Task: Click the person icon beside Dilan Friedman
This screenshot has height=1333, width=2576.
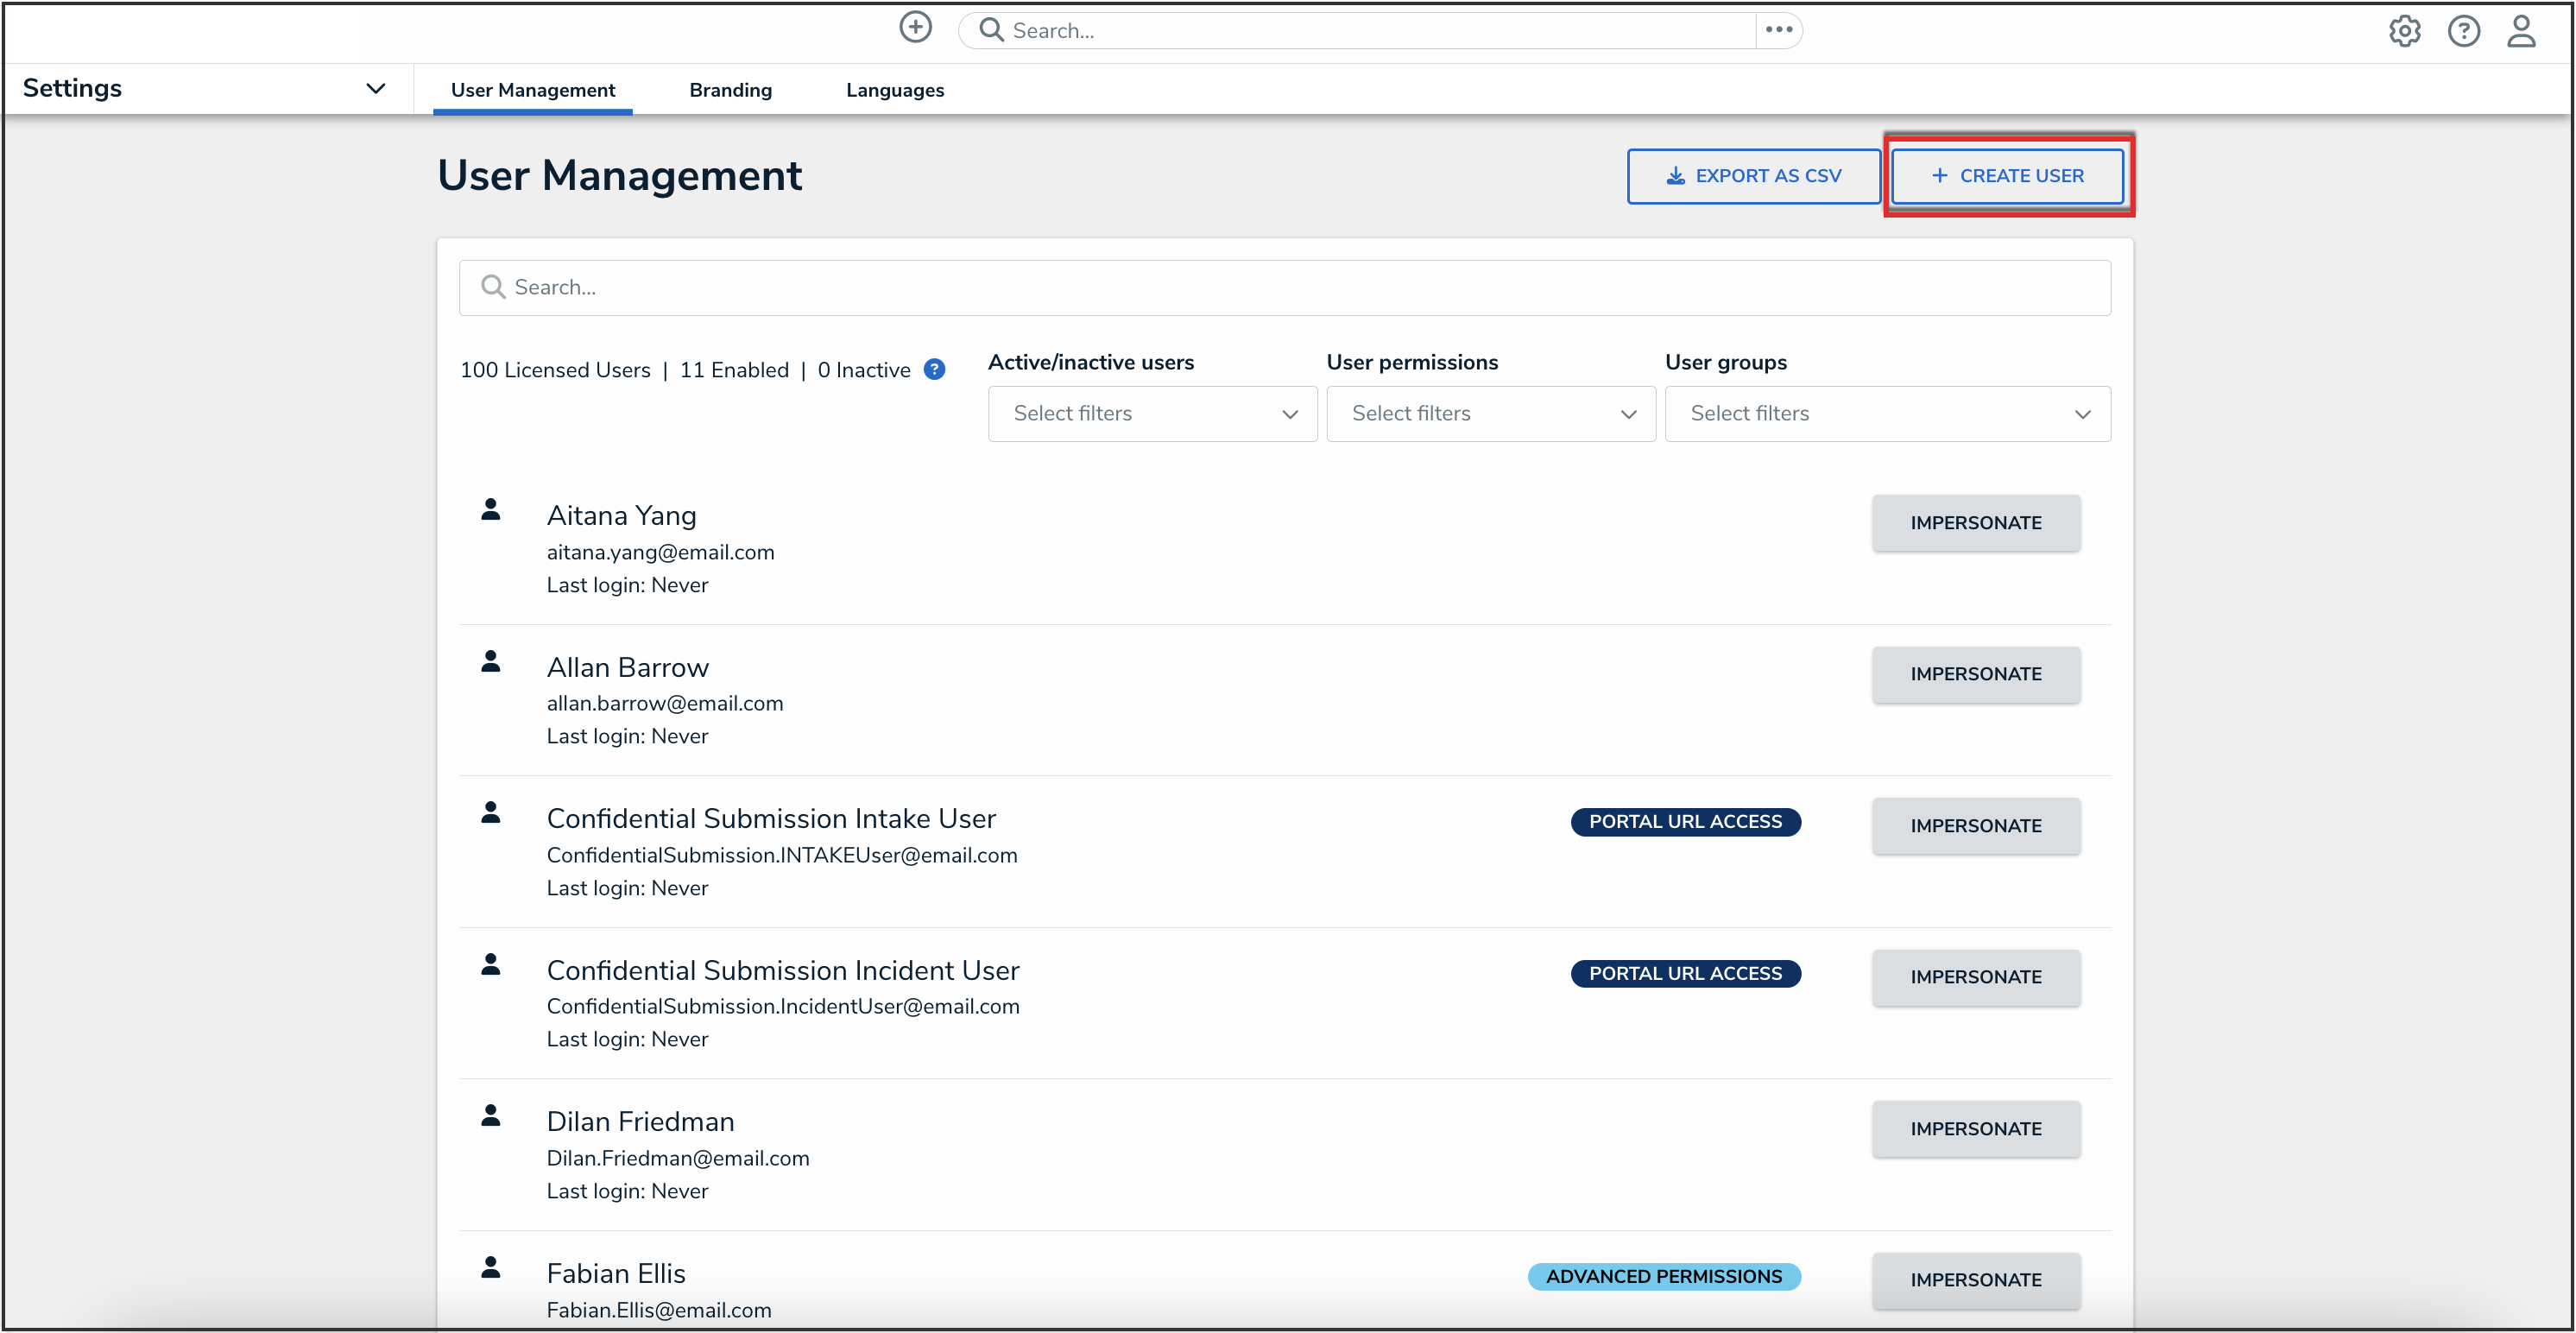Action: 490,1116
